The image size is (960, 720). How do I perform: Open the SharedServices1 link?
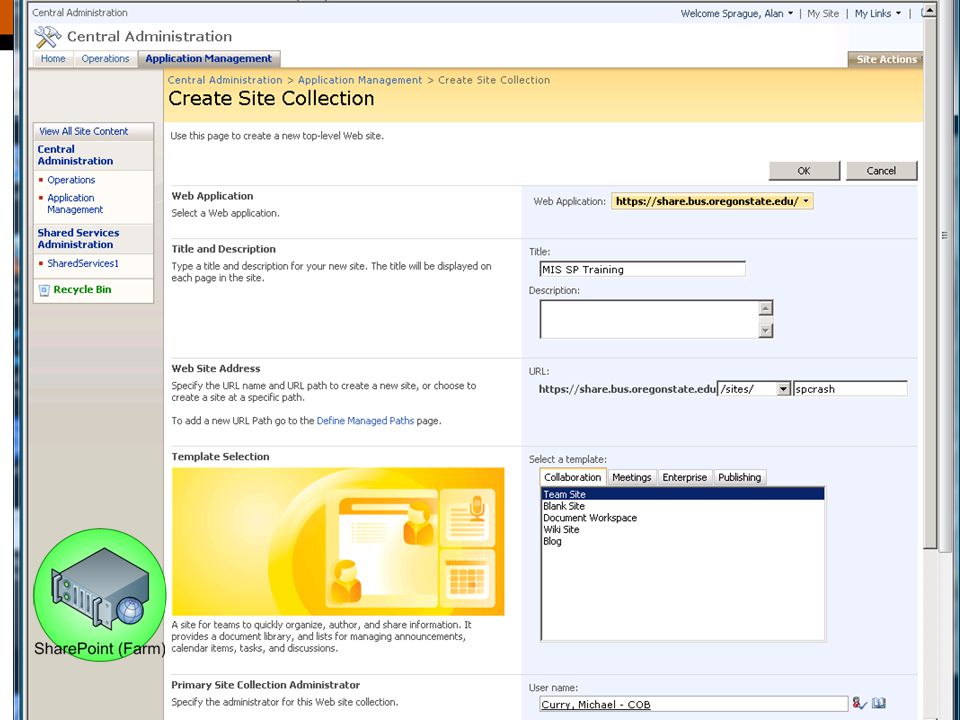tap(83, 263)
